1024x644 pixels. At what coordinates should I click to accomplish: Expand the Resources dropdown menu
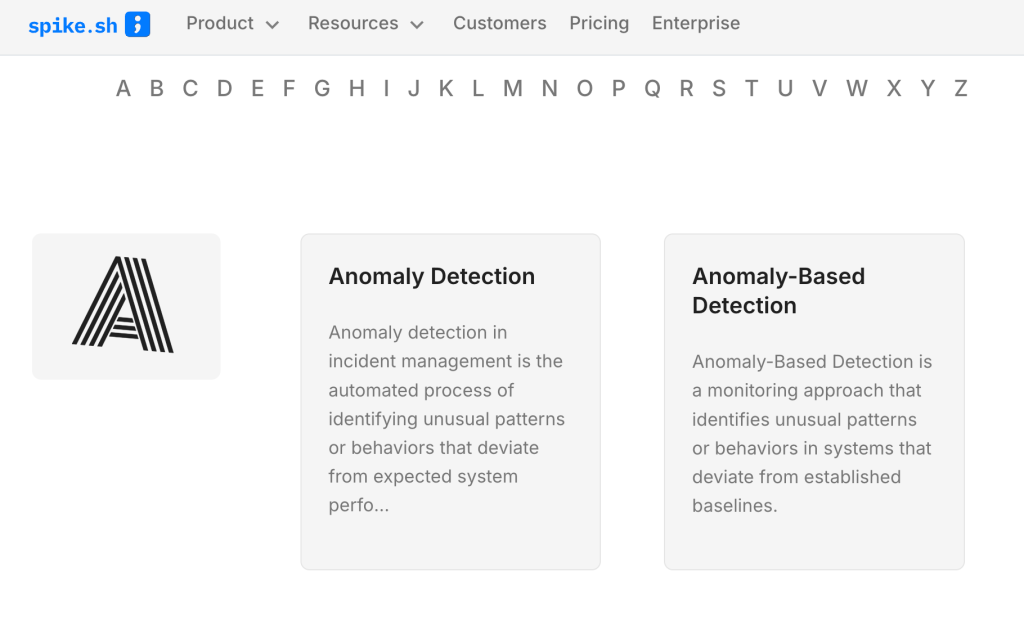click(353, 23)
